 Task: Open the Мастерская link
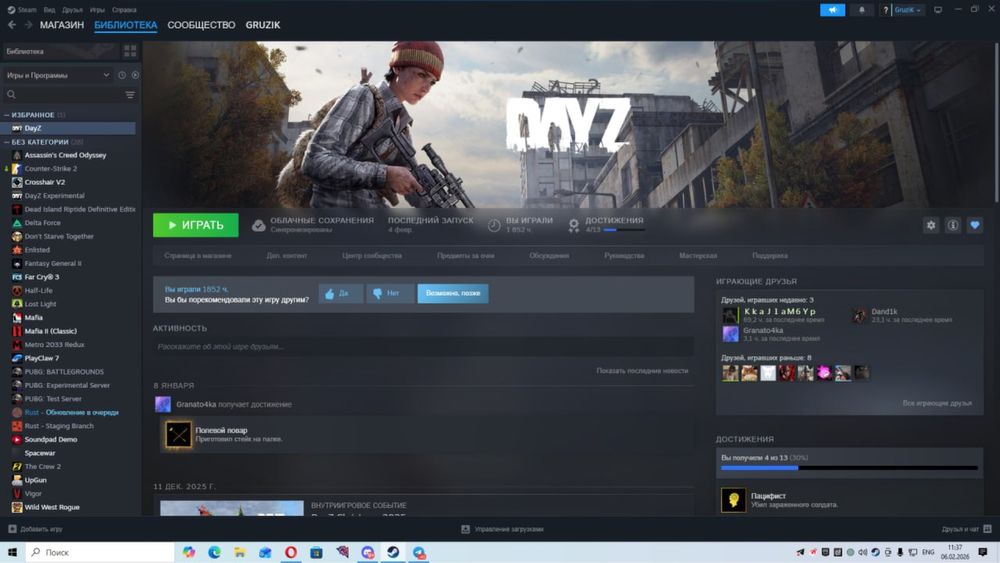698,256
